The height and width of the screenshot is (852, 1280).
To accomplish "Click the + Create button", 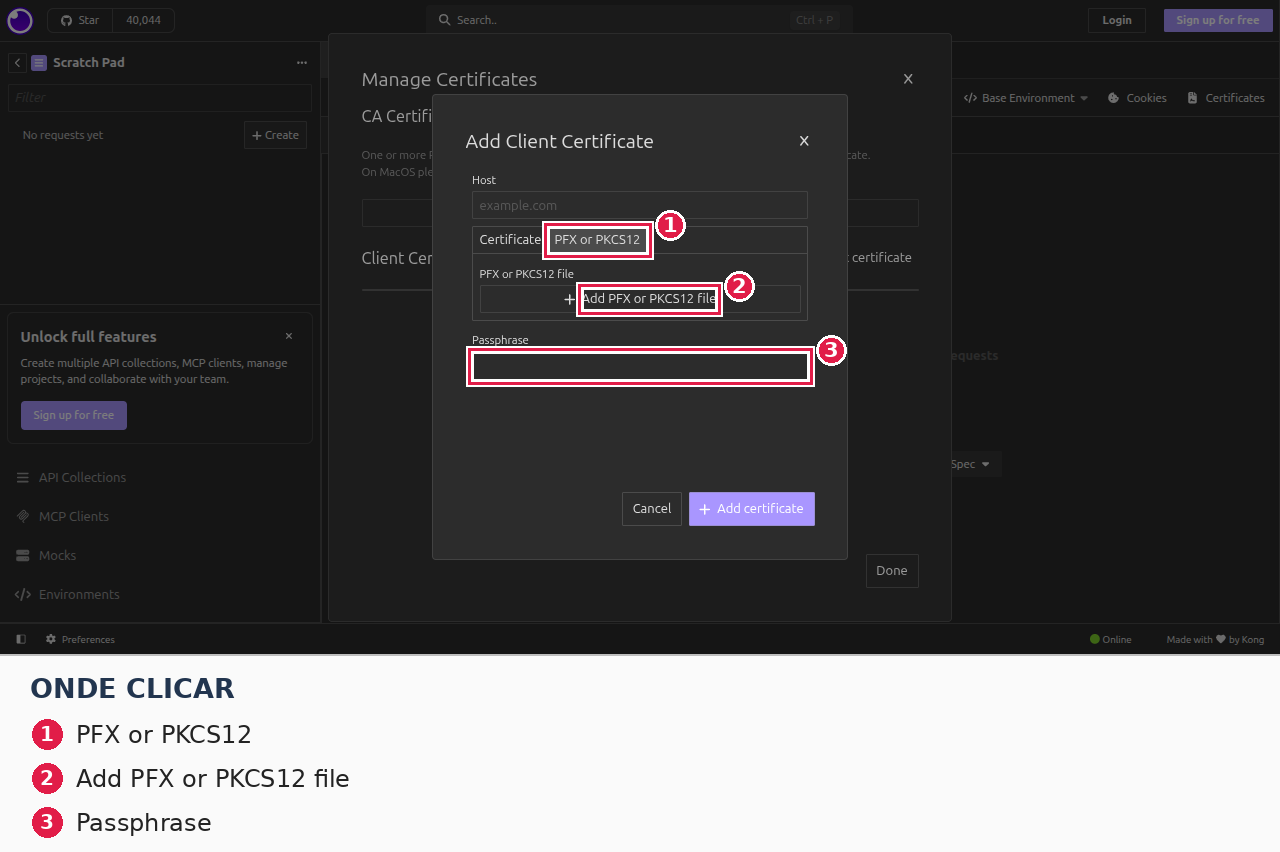I will pos(275,135).
